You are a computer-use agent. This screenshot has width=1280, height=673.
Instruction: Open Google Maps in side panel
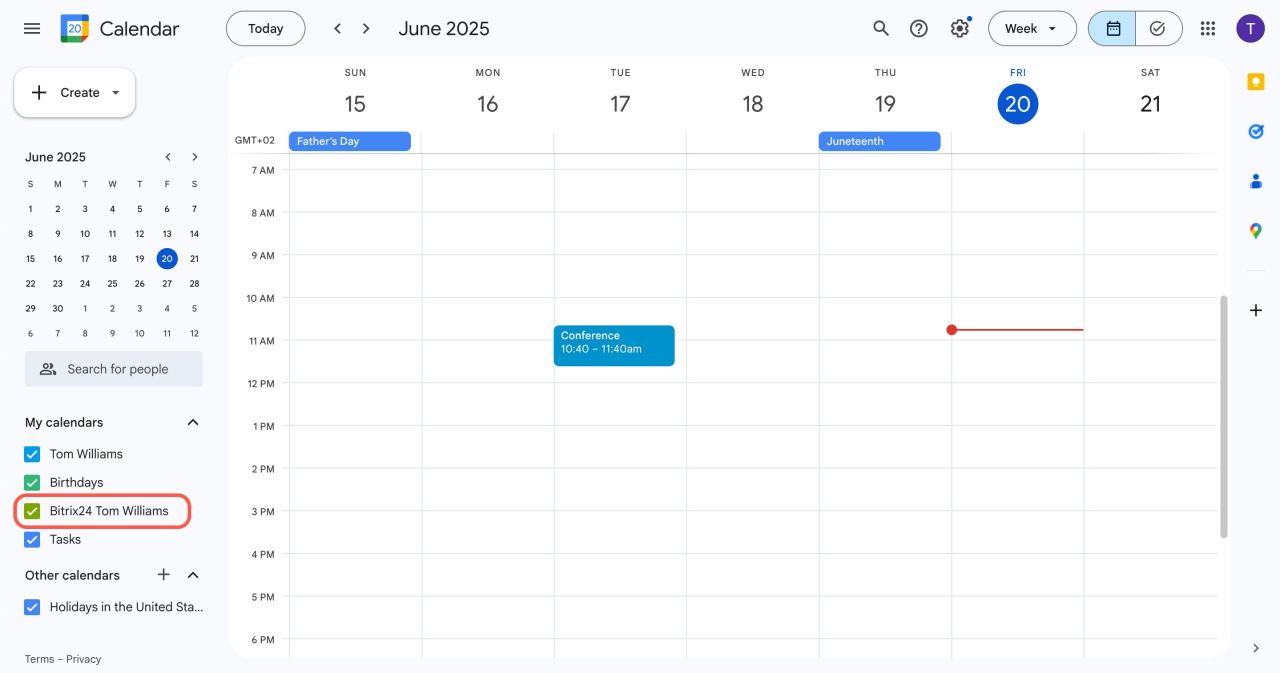click(1256, 231)
